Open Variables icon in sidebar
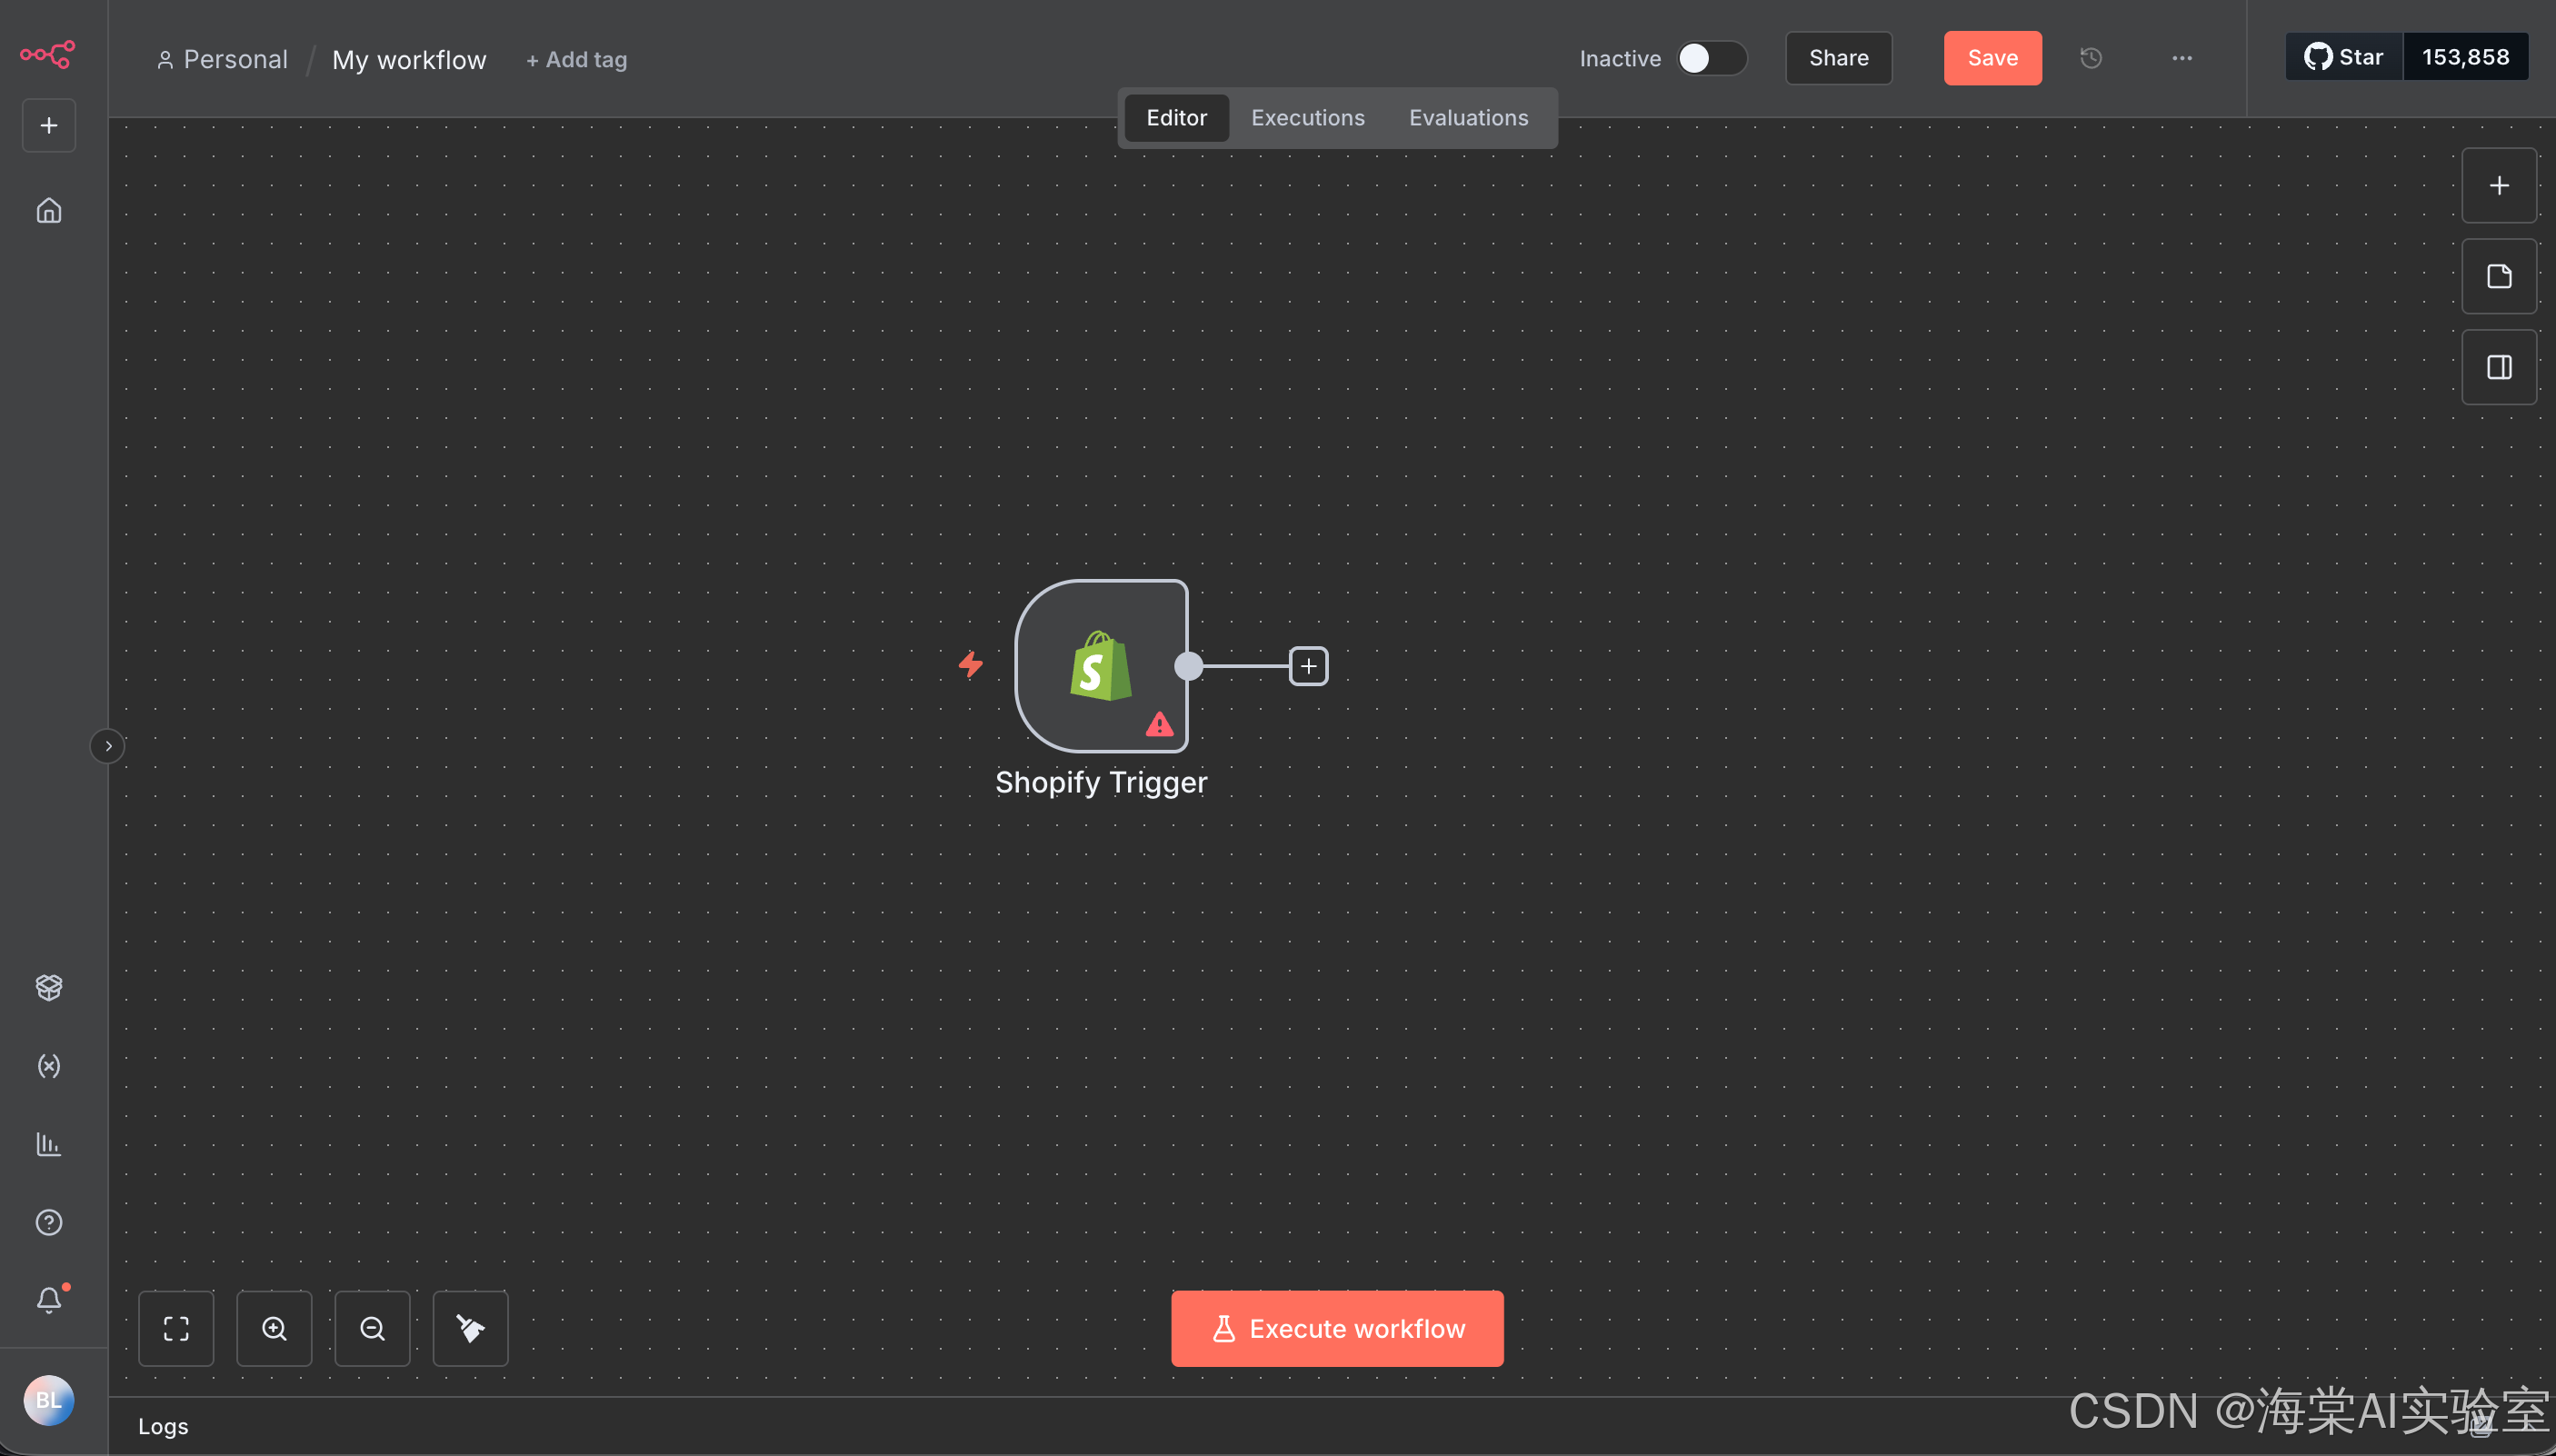This screenshot has width=2556, height=1456. click(x=48, y=1066)
